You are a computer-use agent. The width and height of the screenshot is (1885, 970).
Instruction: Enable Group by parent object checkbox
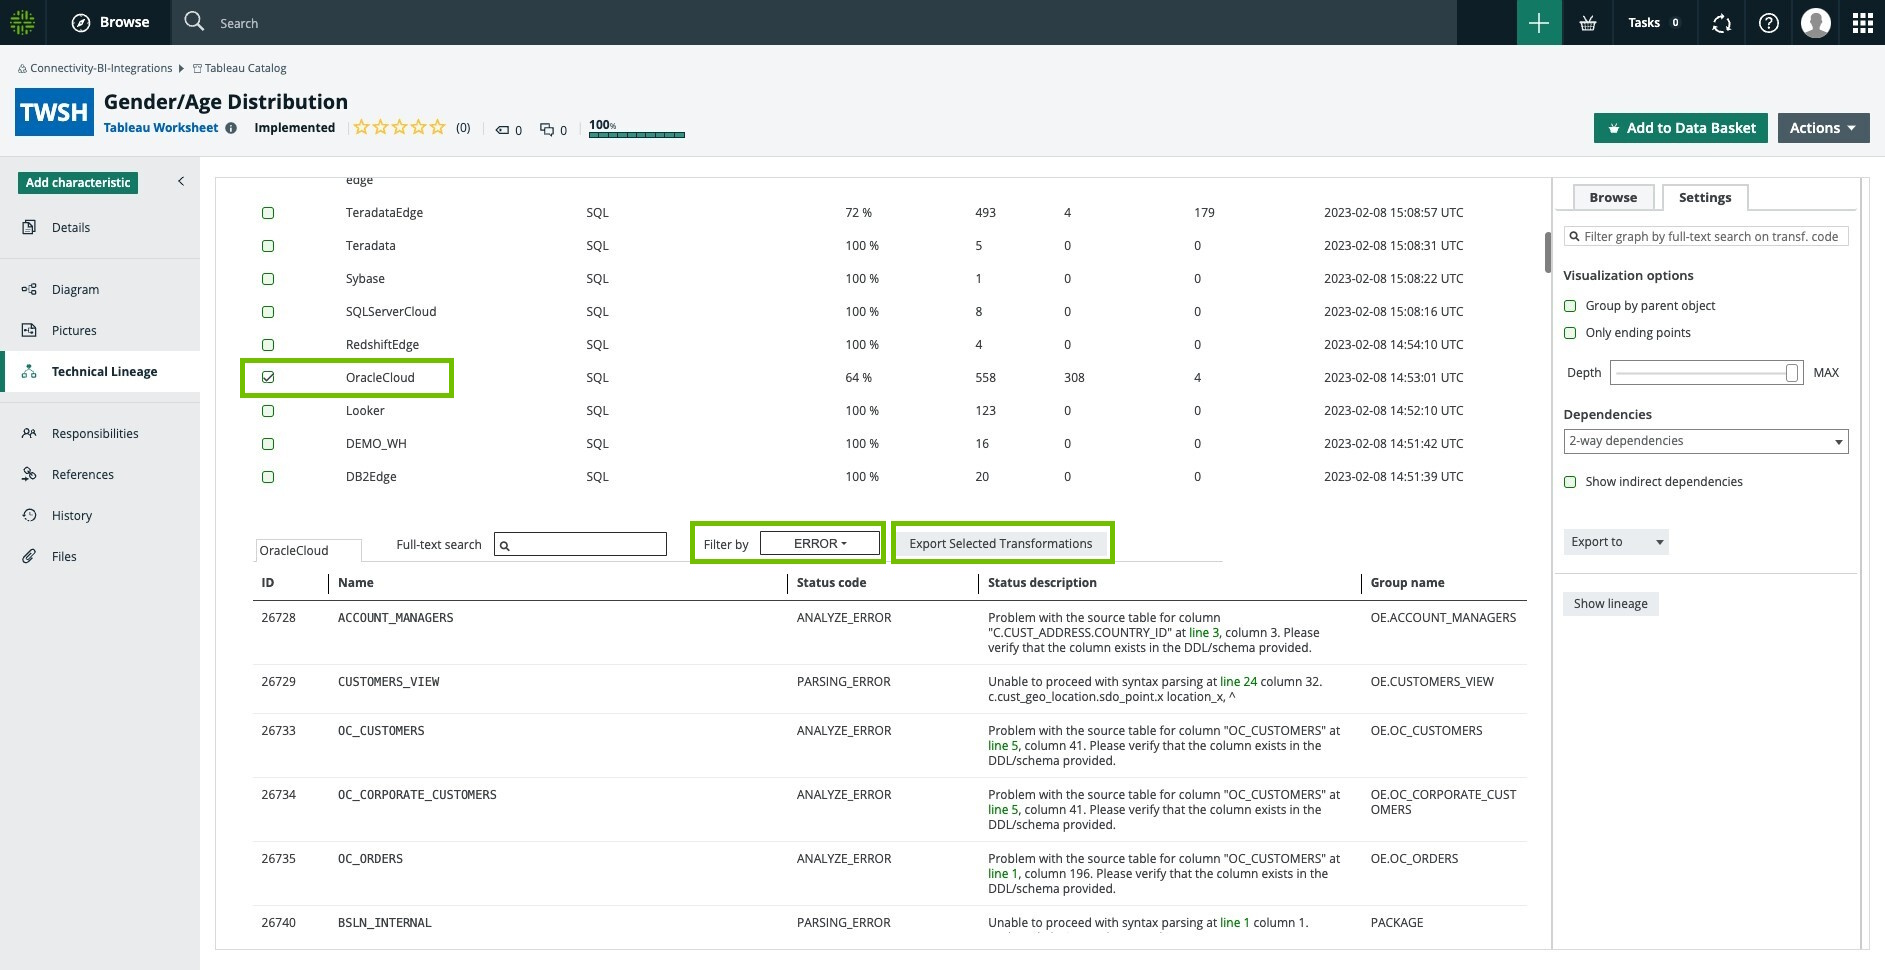1570,306
